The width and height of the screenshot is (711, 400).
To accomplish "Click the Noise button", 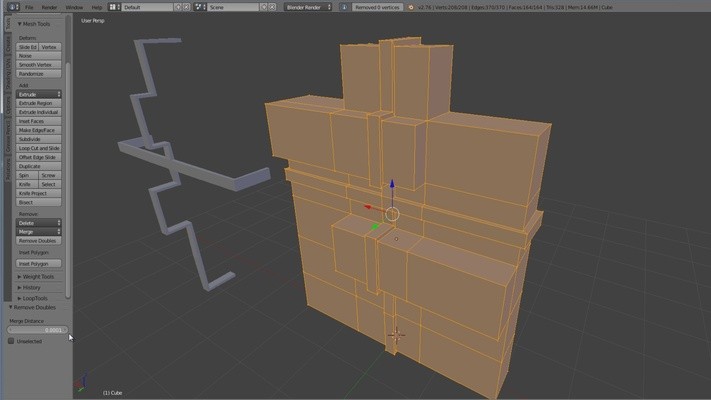I will (x=39, y=56).
